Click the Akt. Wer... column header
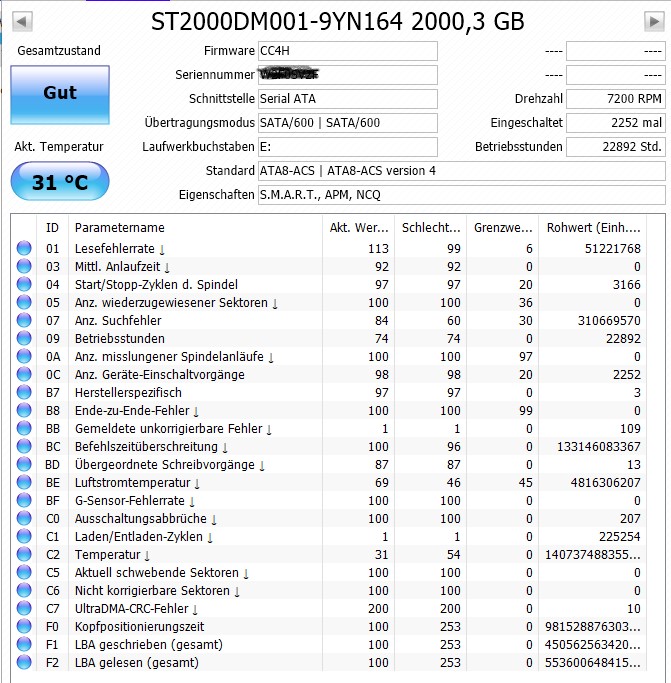 click(359, 227)
